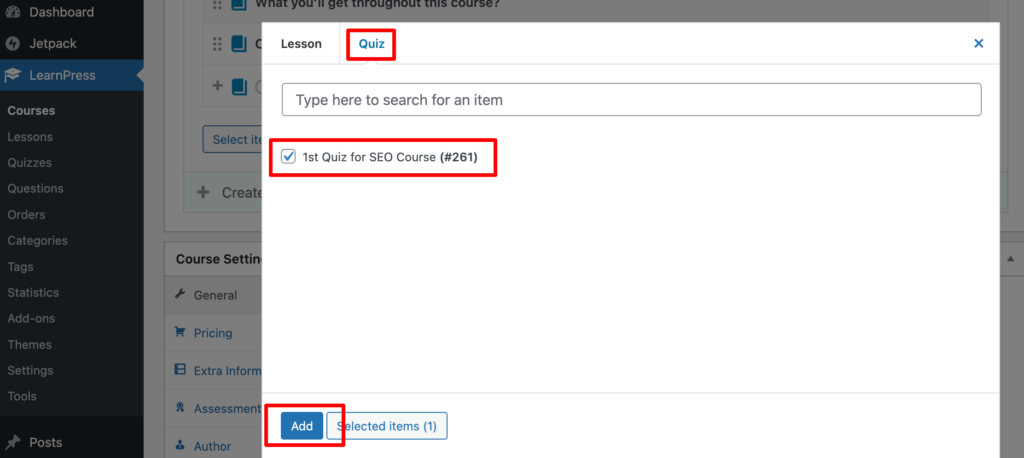Click the Posts pin icon

click(12, 442)
